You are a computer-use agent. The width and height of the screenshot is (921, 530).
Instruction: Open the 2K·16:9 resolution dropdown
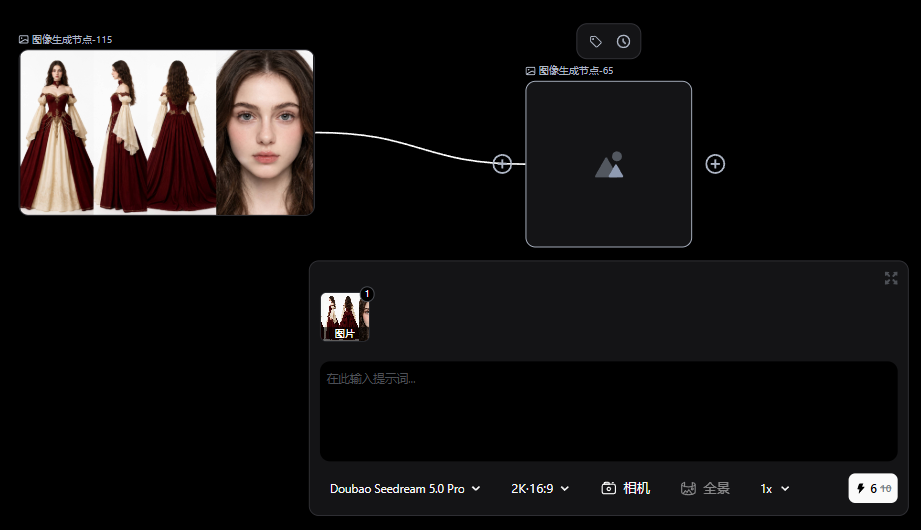click(540, 488)
